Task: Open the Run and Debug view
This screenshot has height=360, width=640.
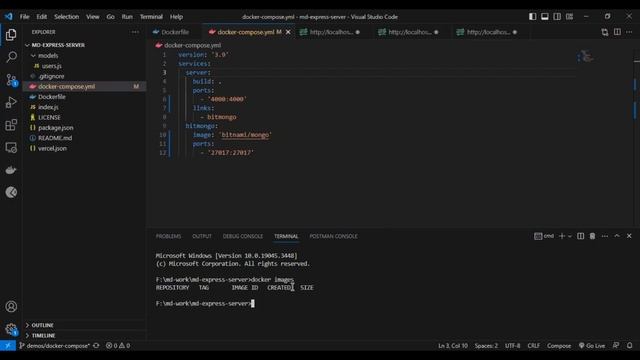Action: pyautogui.click(x=11, y=102)
